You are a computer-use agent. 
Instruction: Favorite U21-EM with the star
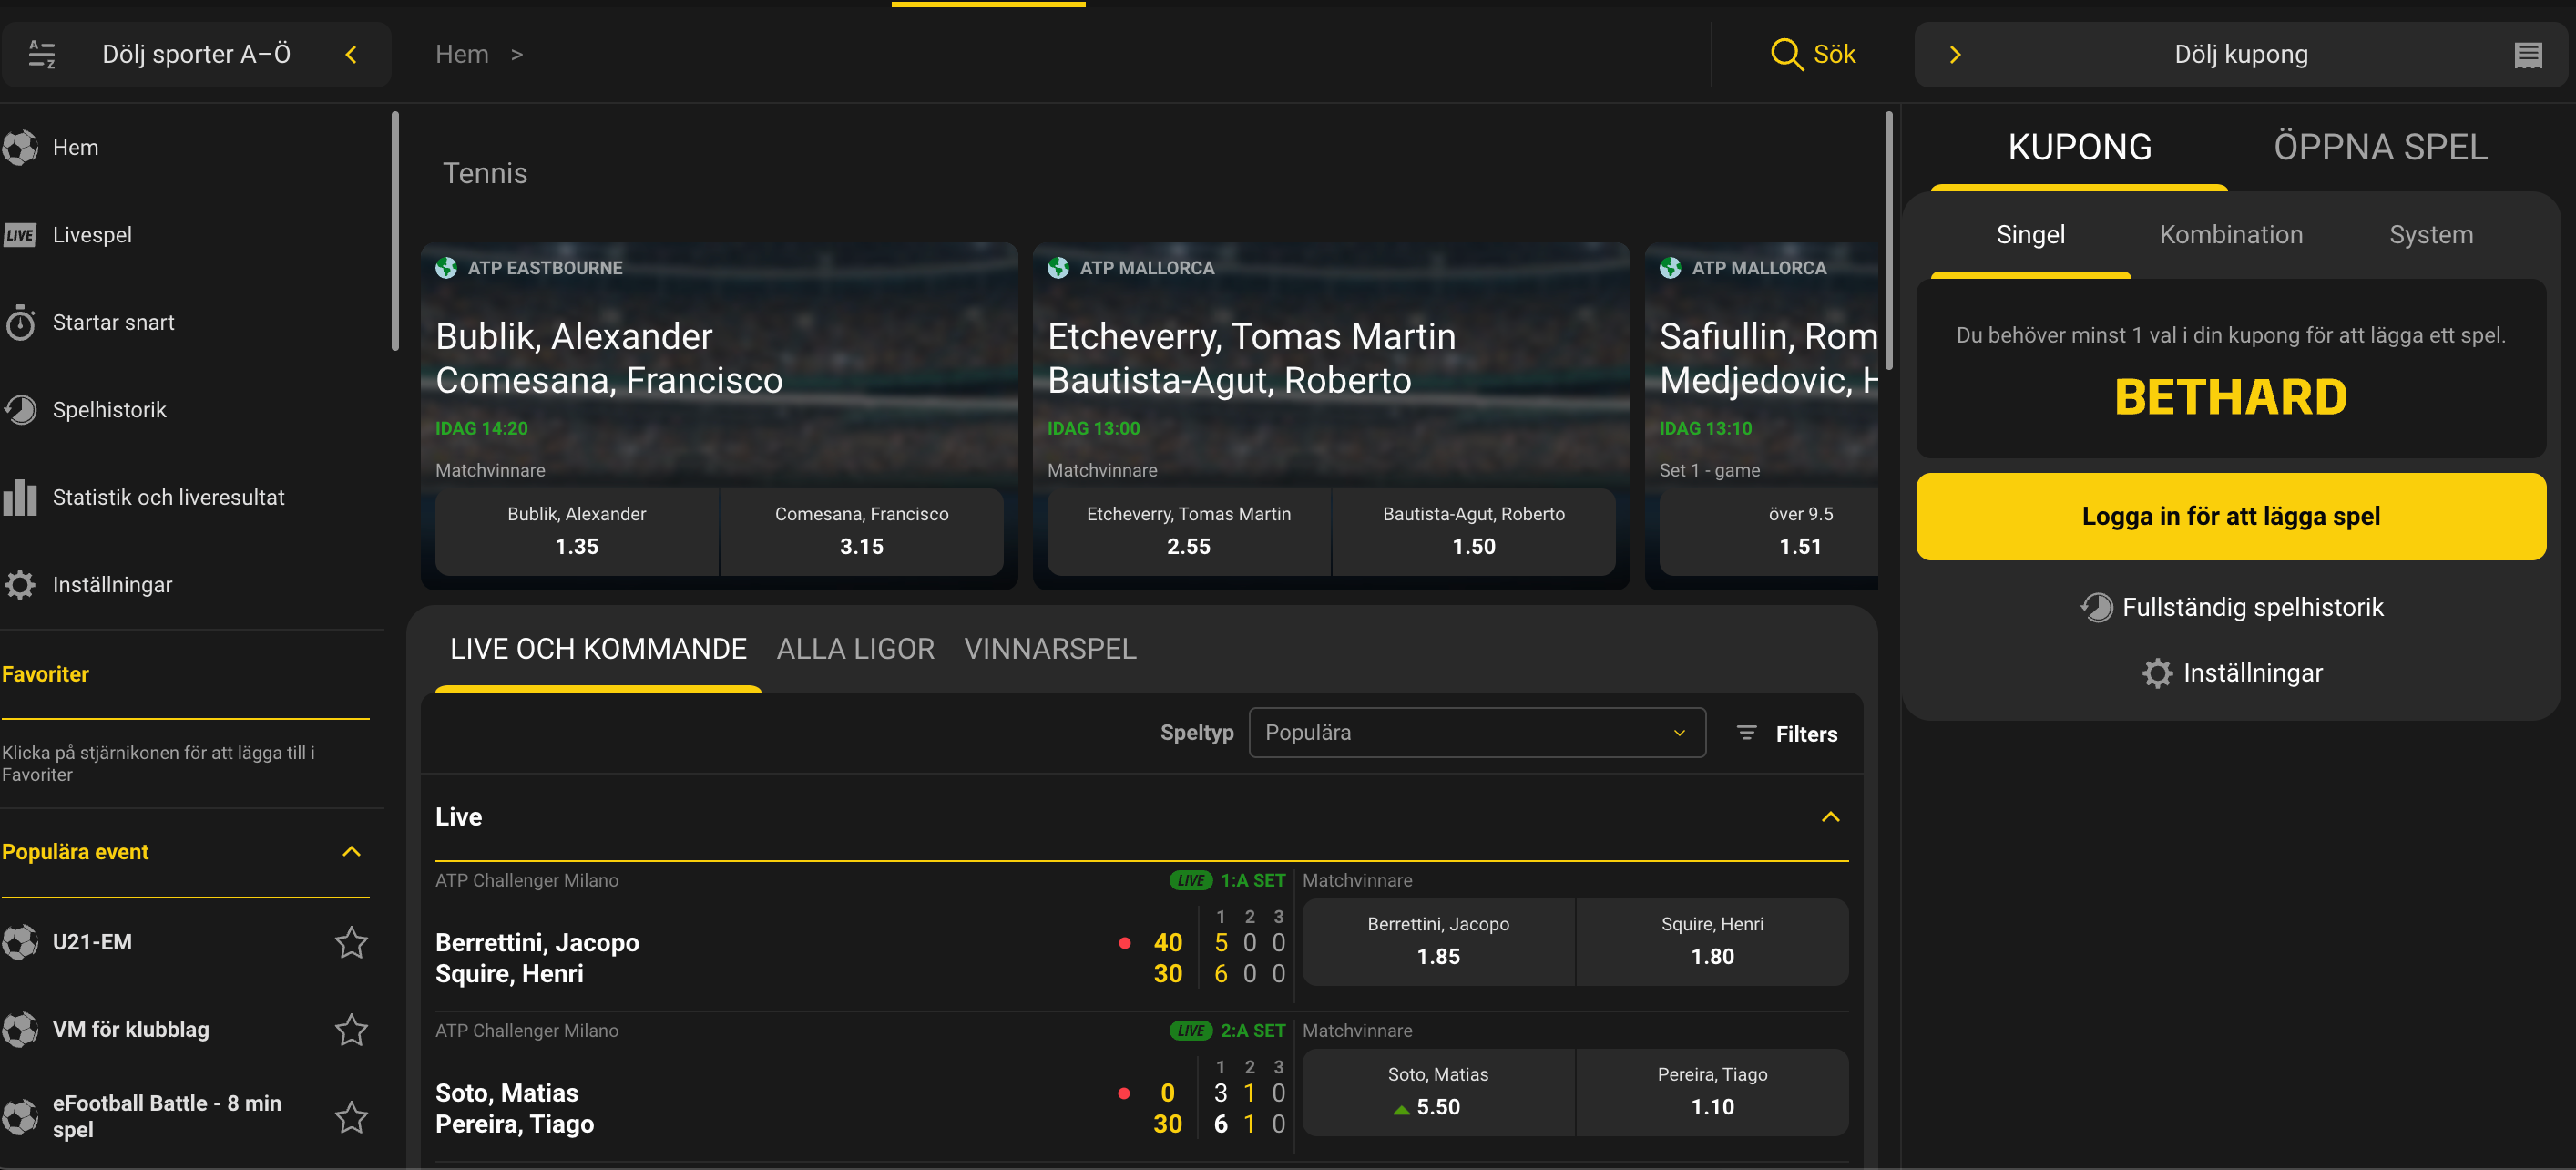(x=351, y=942)
